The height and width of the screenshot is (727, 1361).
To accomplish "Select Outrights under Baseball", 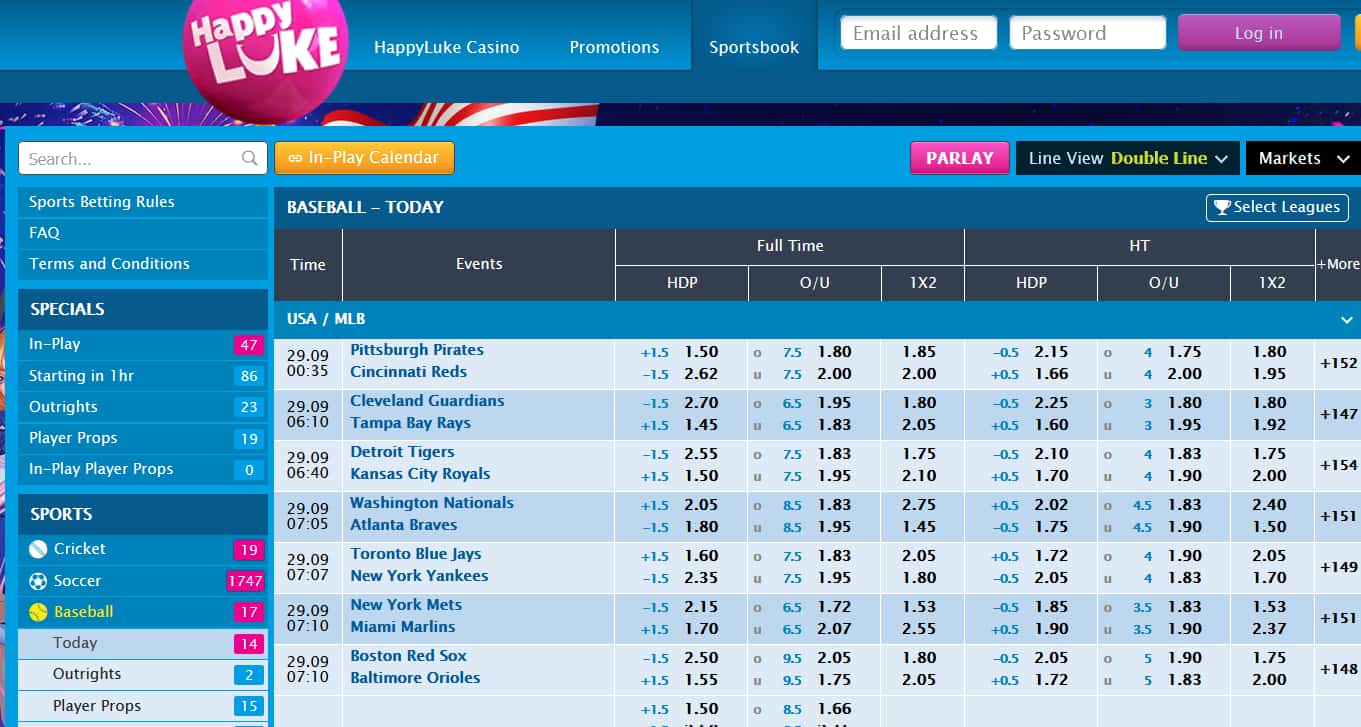I will 143,674.
